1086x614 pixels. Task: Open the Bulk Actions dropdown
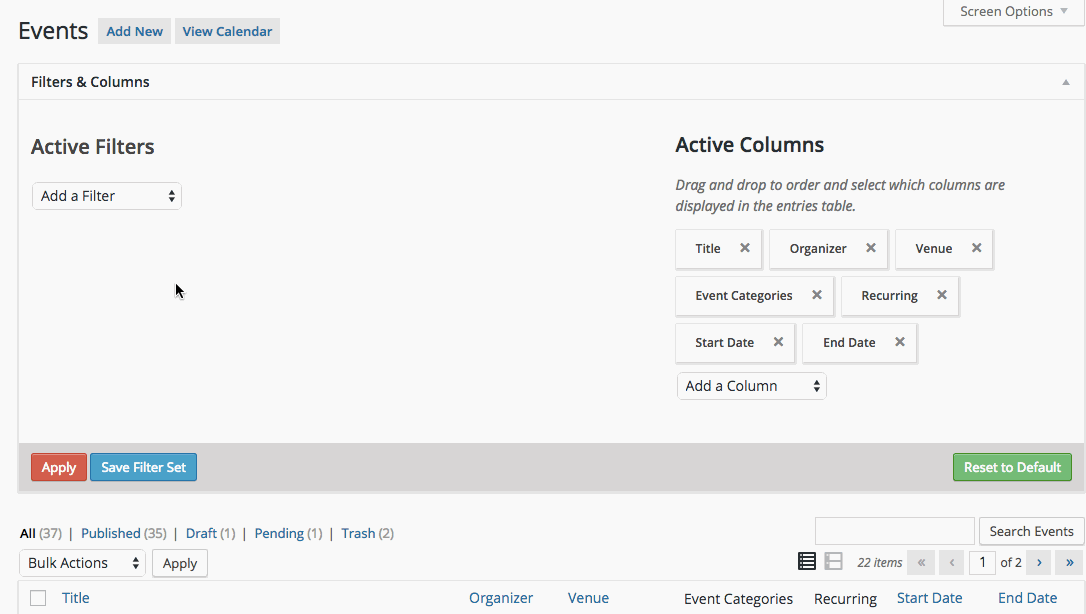coord(82,563)
